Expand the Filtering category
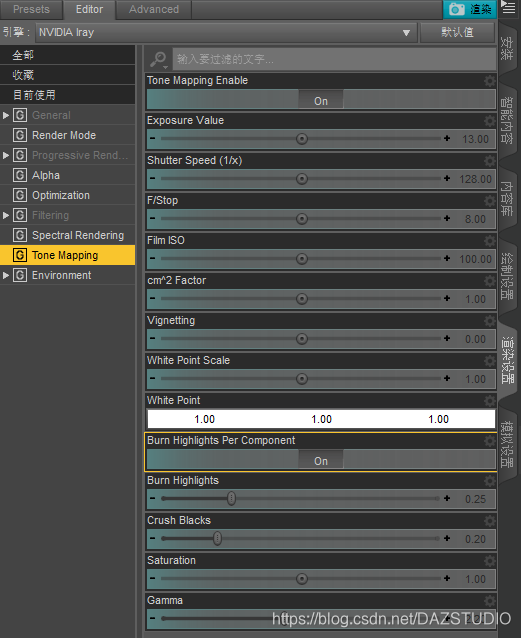Viewport: 521px width, 638px height. point(6,215)
